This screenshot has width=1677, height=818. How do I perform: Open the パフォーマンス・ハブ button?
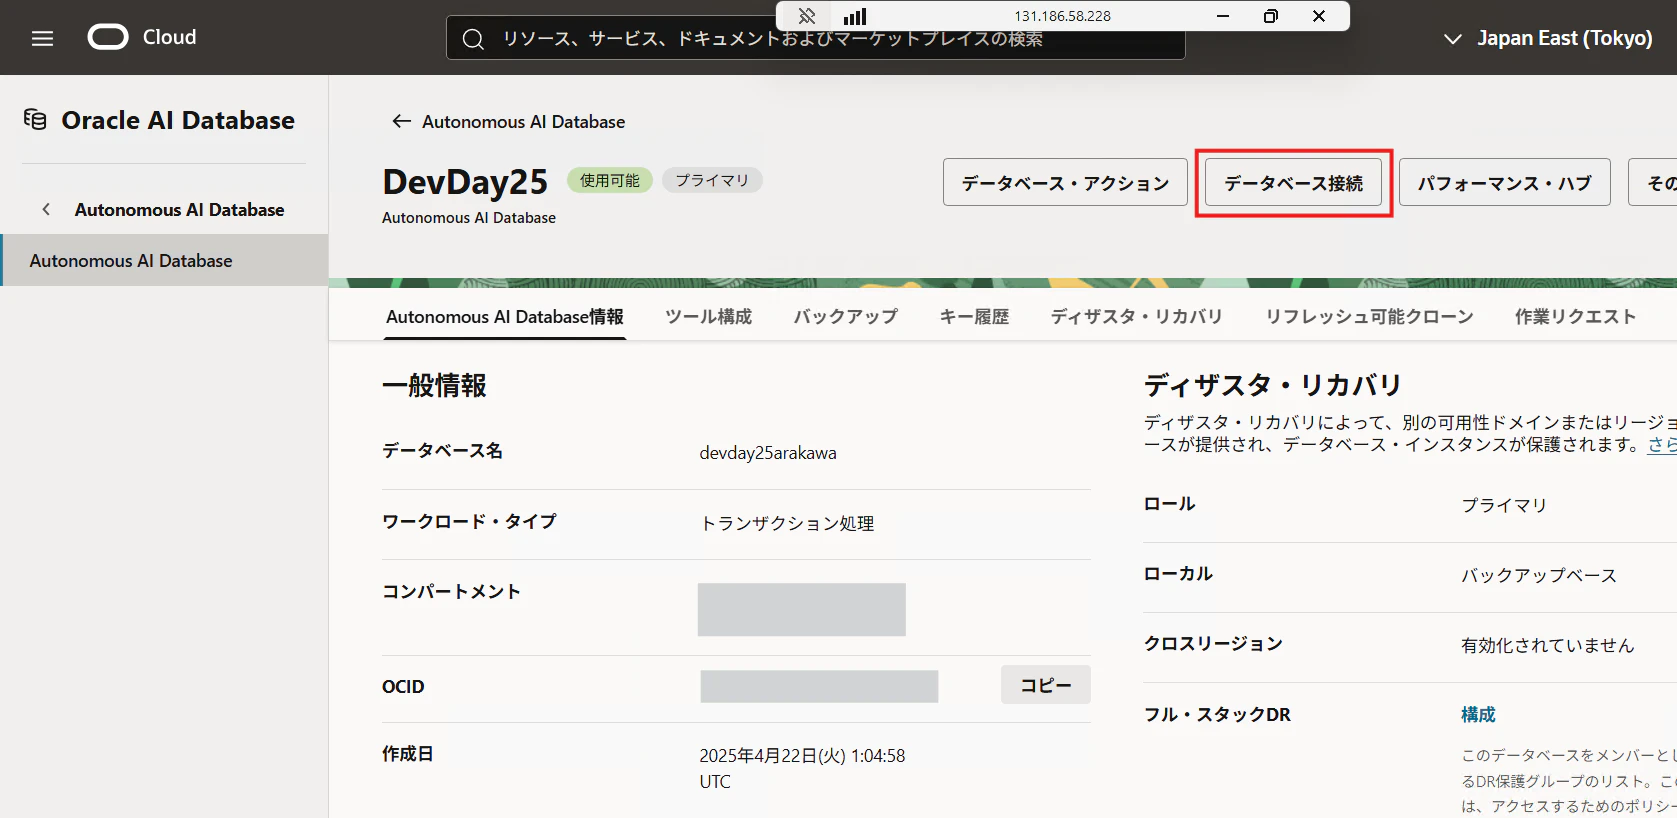coord(1505,182)
